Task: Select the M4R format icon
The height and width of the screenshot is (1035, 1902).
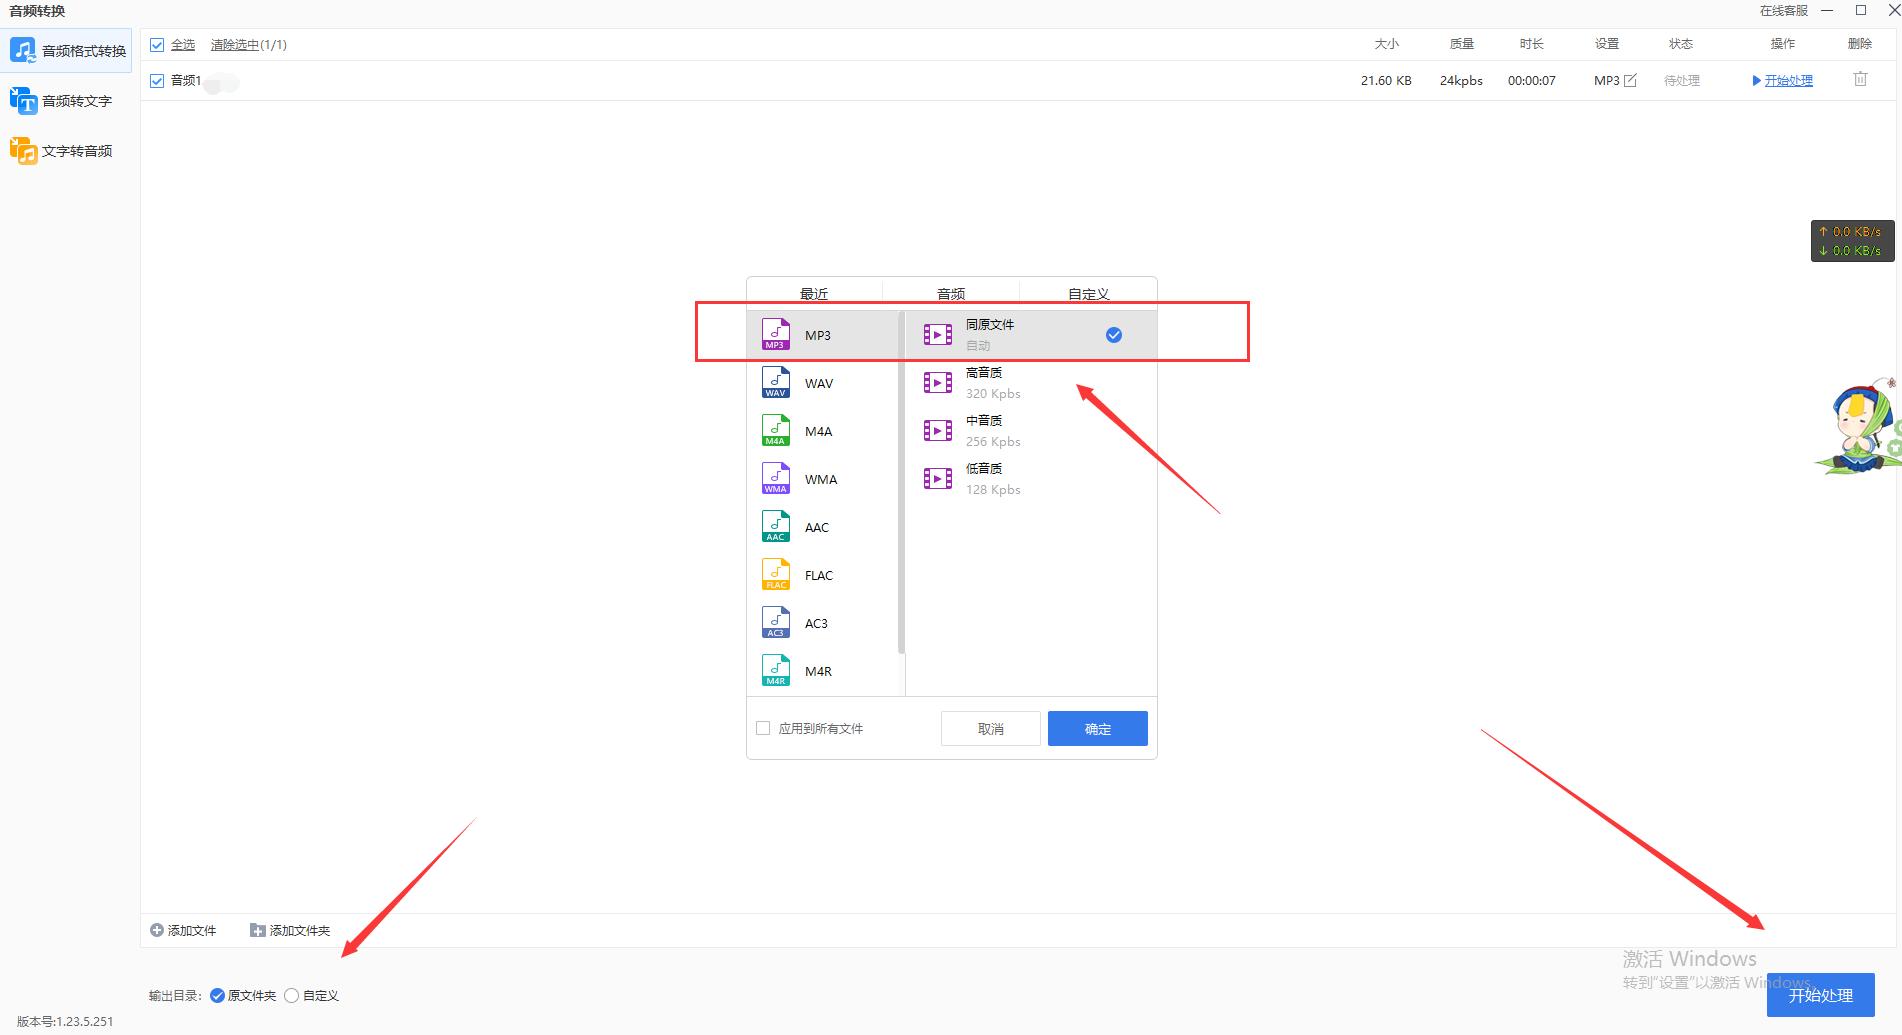Action: tap(775, 671)
